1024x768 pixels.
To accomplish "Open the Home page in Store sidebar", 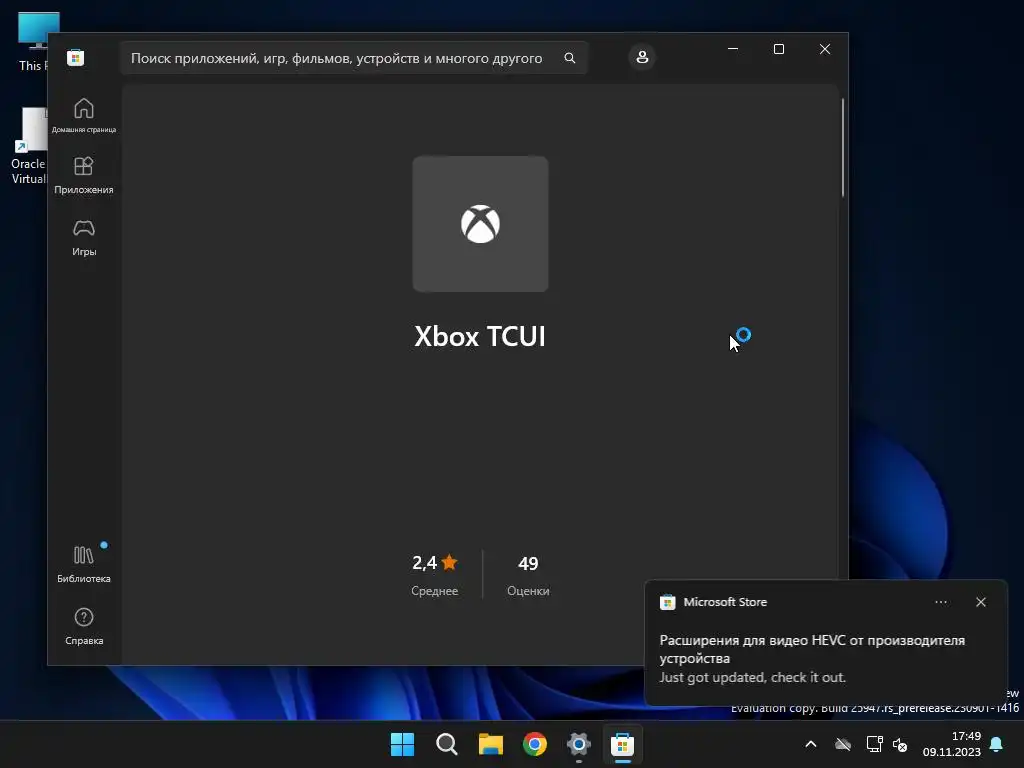I will 84,115.
